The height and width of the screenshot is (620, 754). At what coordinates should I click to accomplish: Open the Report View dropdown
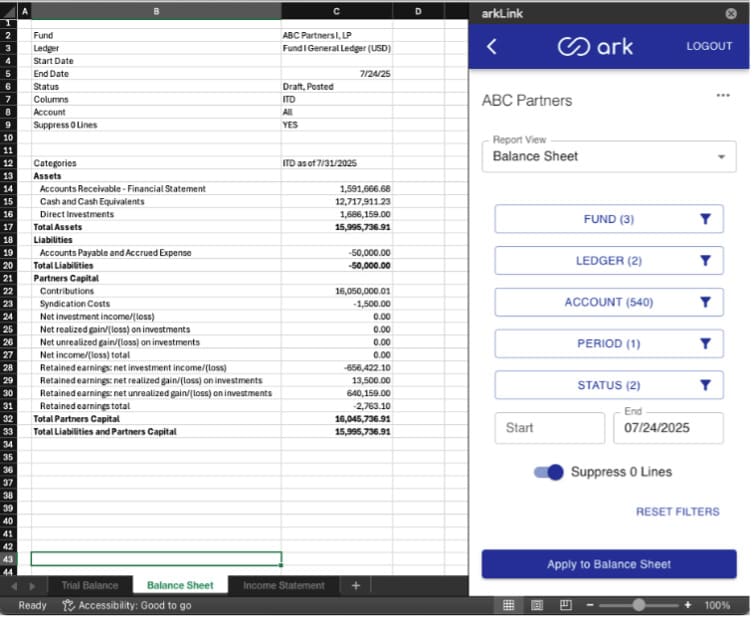pos(609,157)
